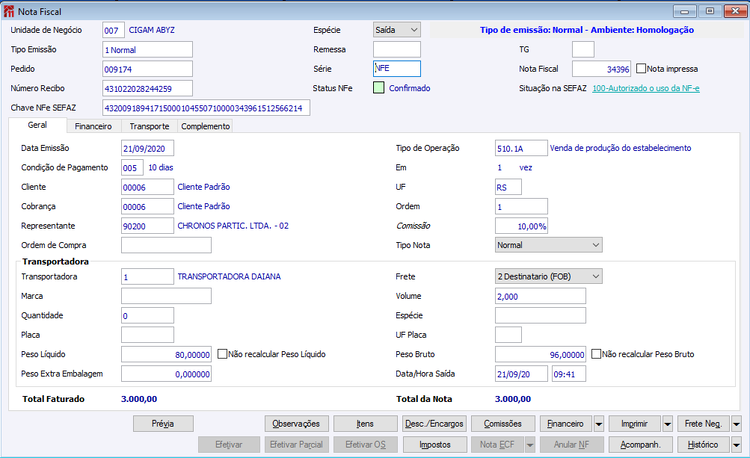This screenshot has width=750, height=458.
Task: Click the Pedido field 009174
Action: [147, 69]
